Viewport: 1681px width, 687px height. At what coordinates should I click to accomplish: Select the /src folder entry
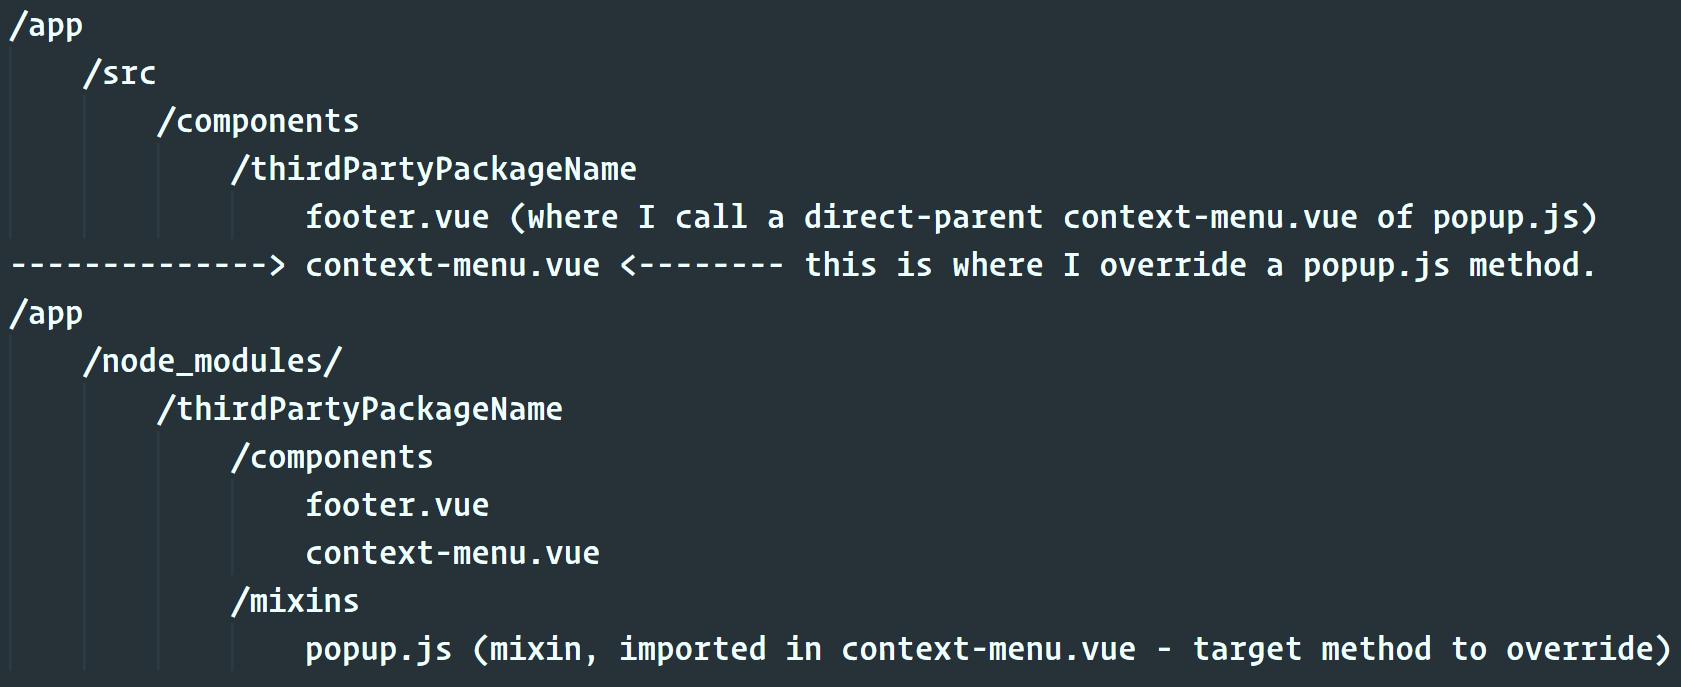click(120, 74)
